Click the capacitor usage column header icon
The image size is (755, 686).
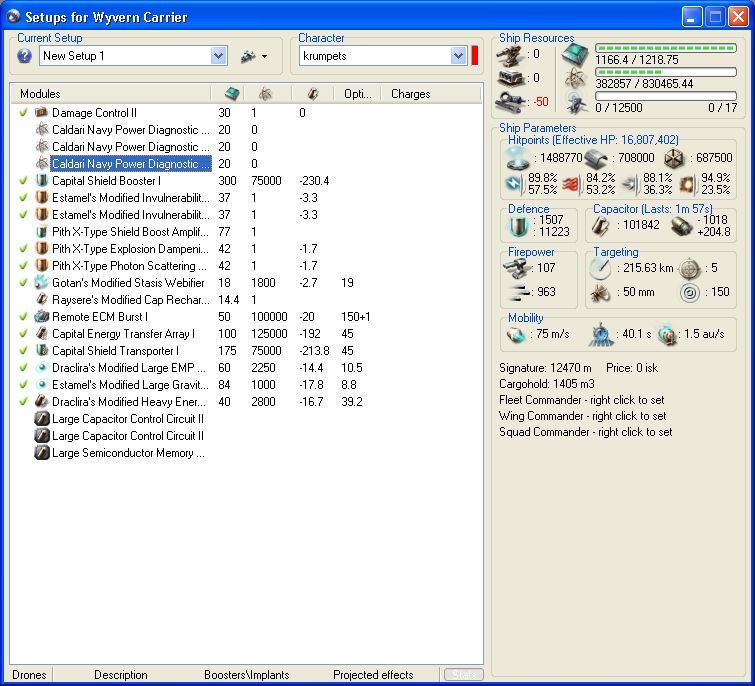pyautogui.click(x=313, y=94)
